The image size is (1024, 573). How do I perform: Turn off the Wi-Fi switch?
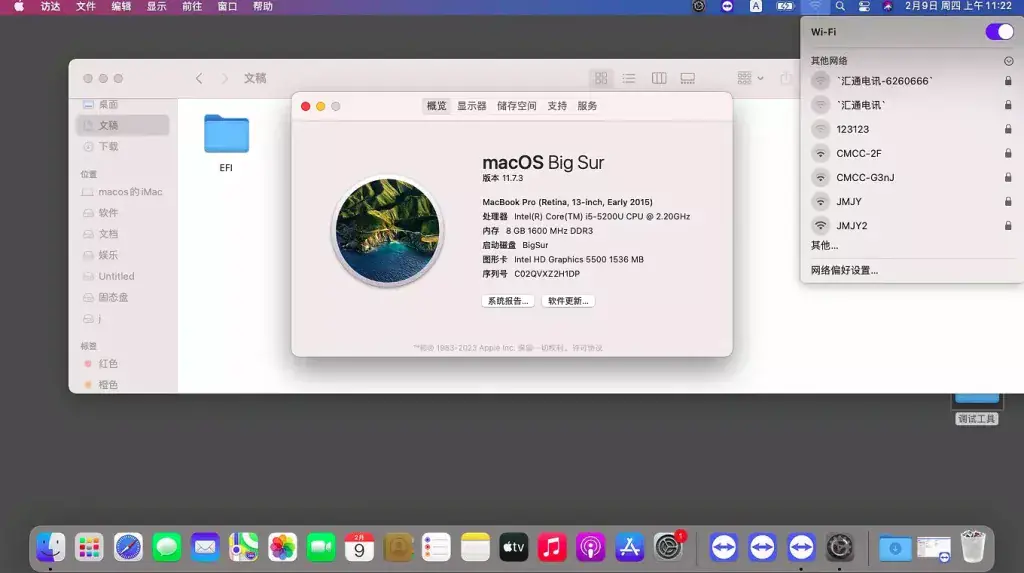coord(999,31)
